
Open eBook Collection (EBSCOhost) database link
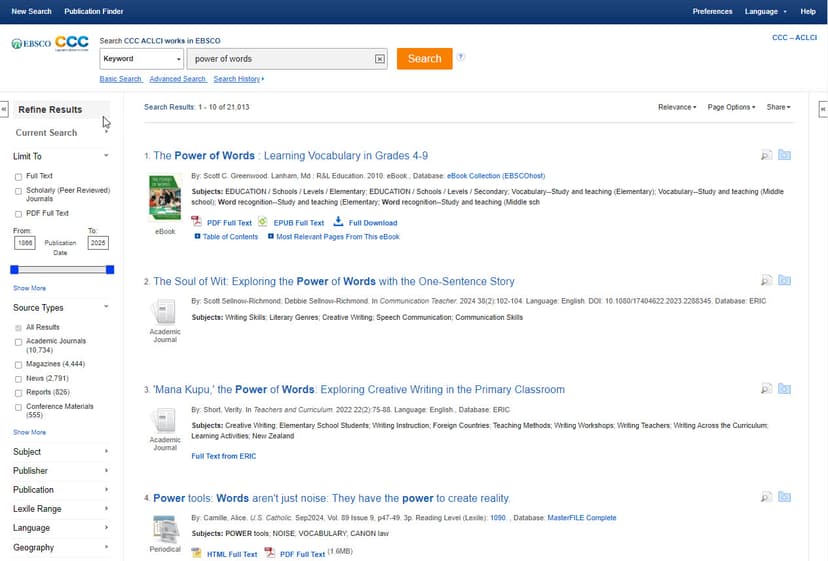tap(496, 176)
